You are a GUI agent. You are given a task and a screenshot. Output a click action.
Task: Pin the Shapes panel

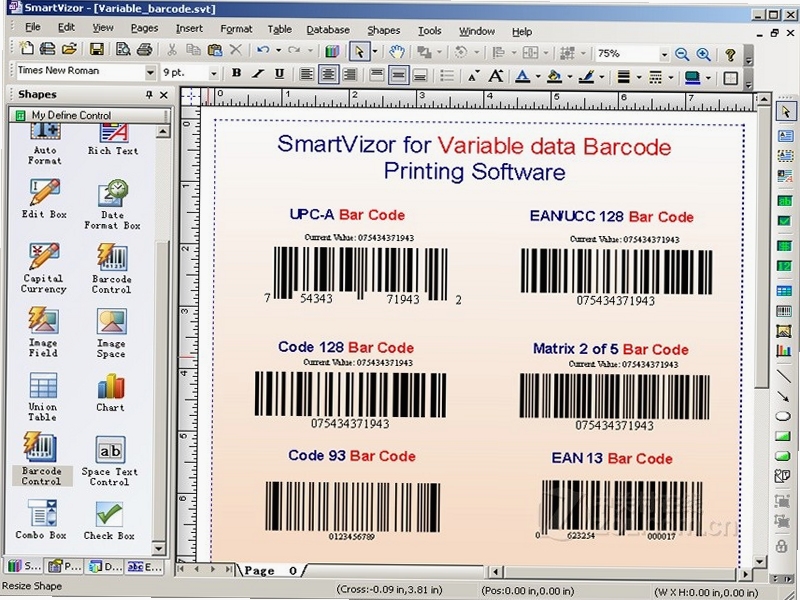[148, 94]
